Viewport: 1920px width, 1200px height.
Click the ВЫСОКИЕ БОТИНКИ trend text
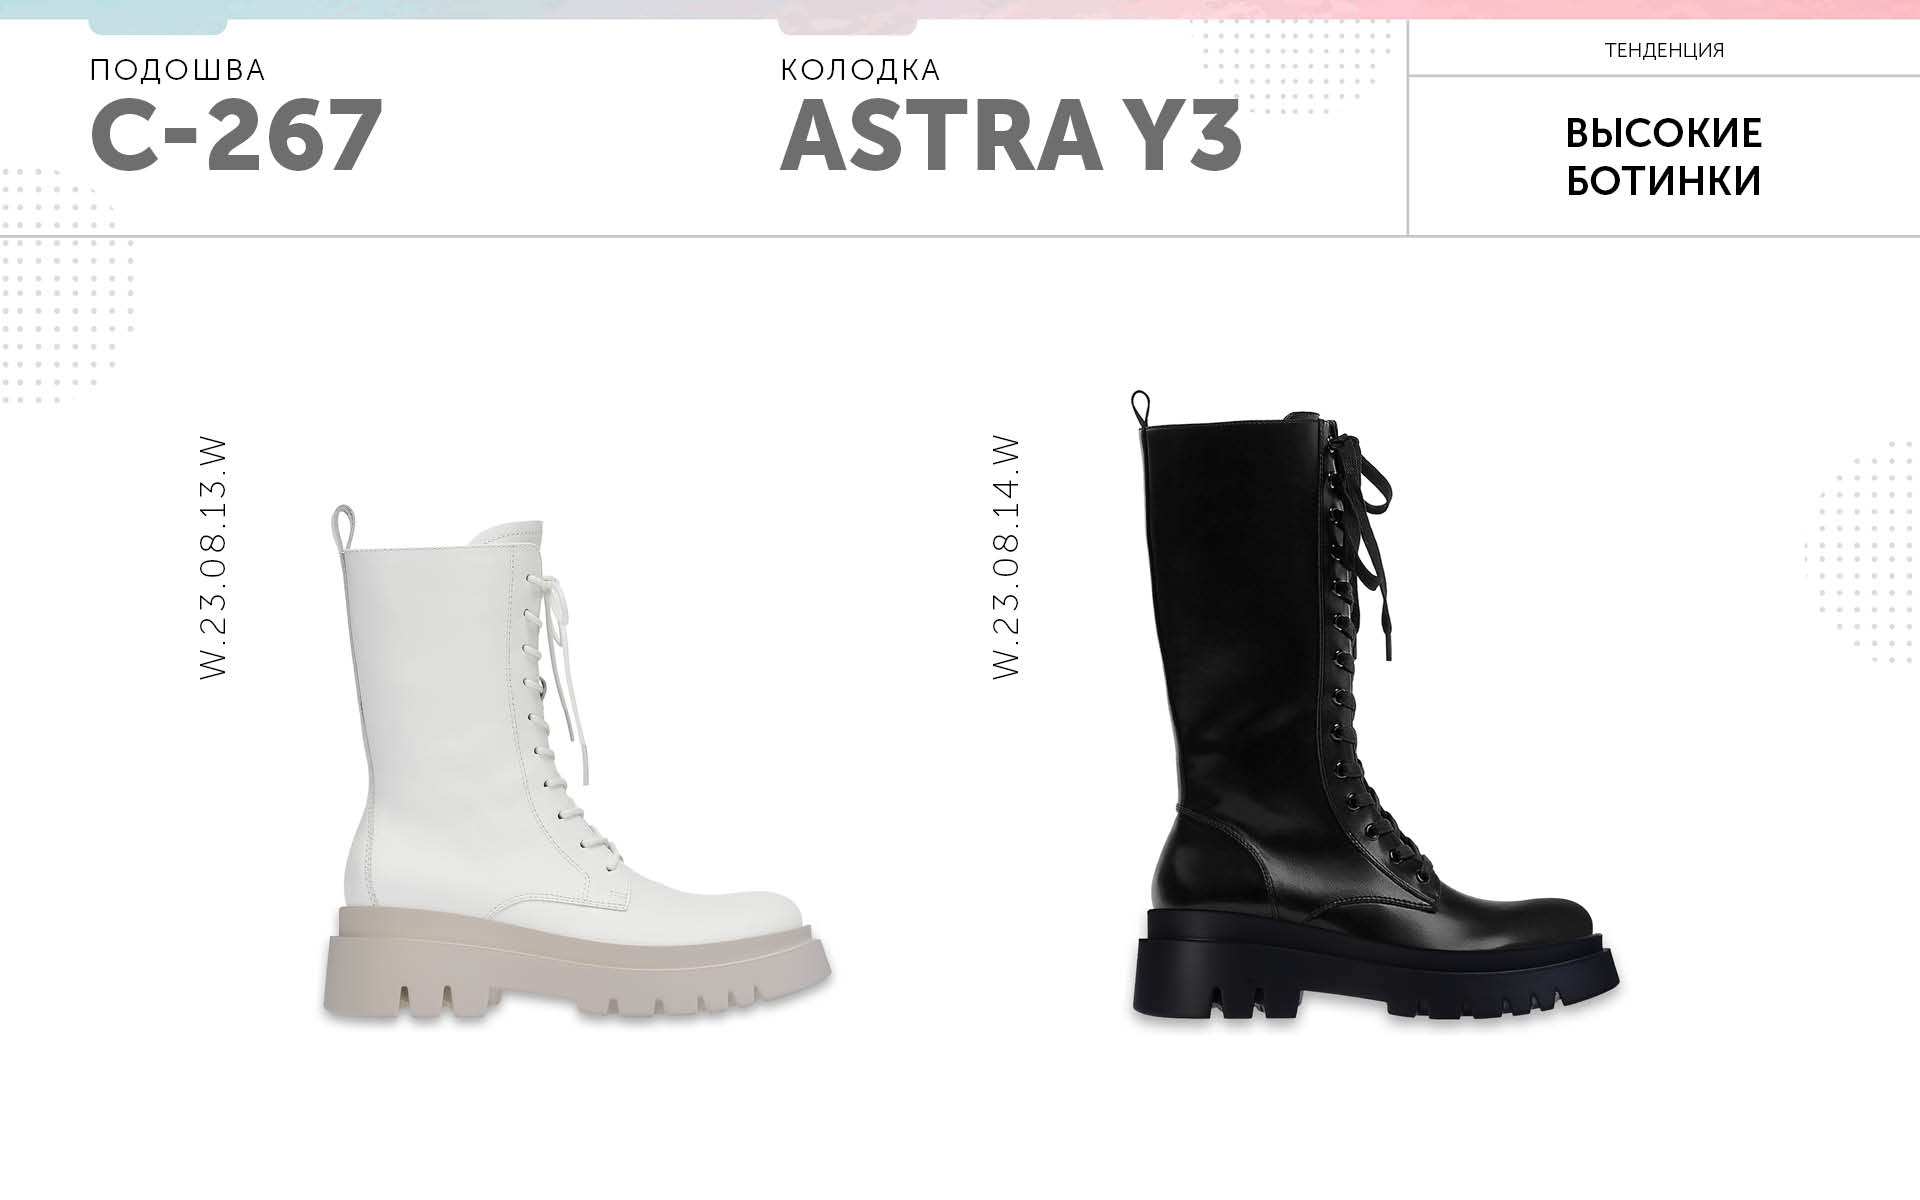click(x=1664, y=157)
